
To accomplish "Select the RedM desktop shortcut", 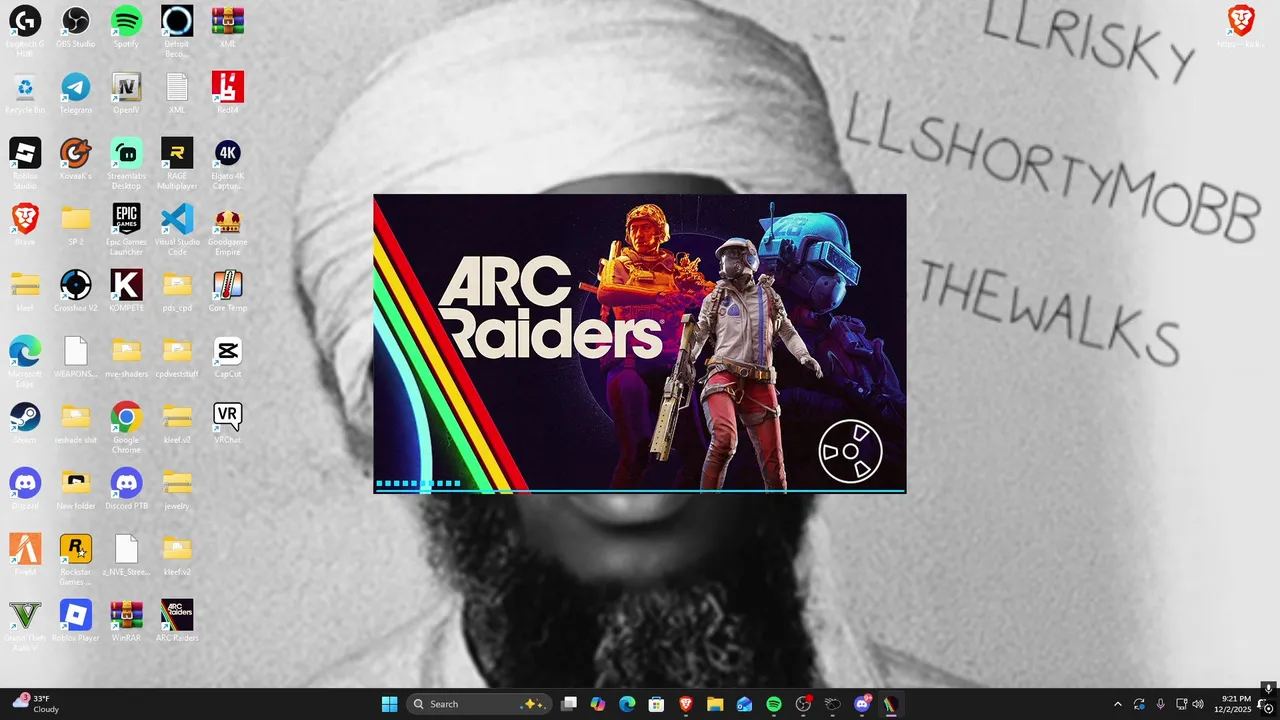I will (x=228, y=93).
